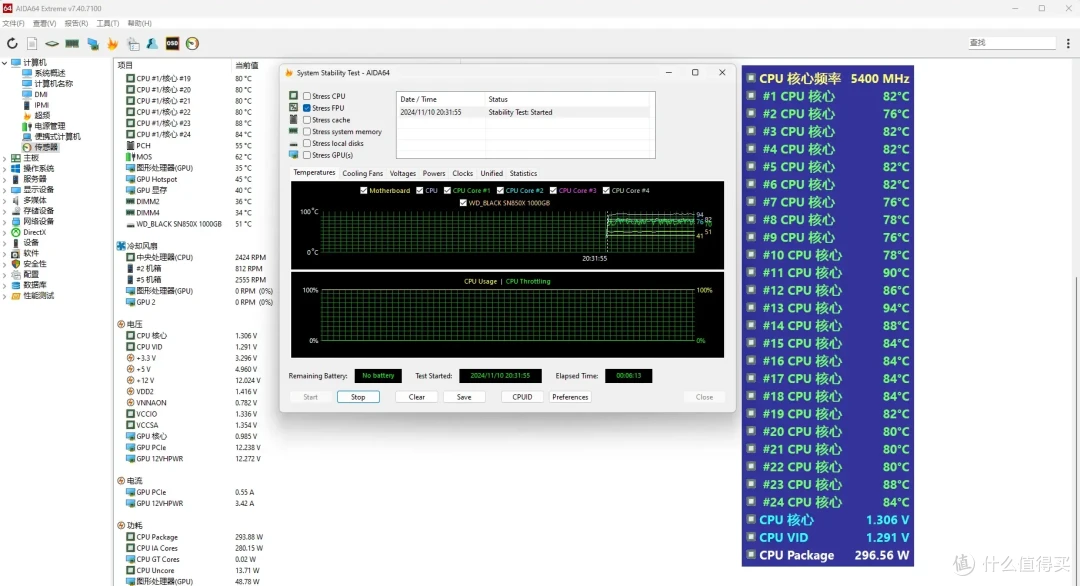Click the Stop button

(x=358, y=397)
